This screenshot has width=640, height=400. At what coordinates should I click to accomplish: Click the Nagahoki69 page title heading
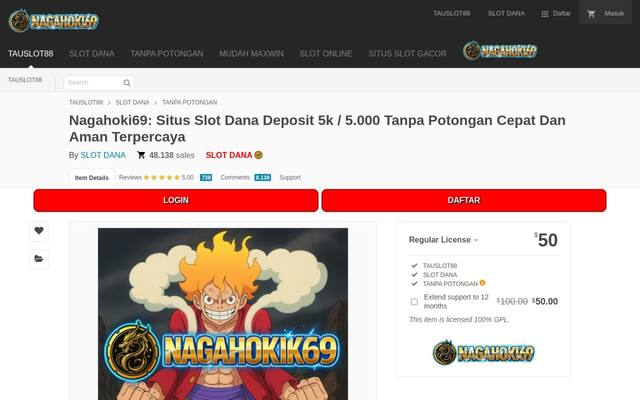point(317,129)
